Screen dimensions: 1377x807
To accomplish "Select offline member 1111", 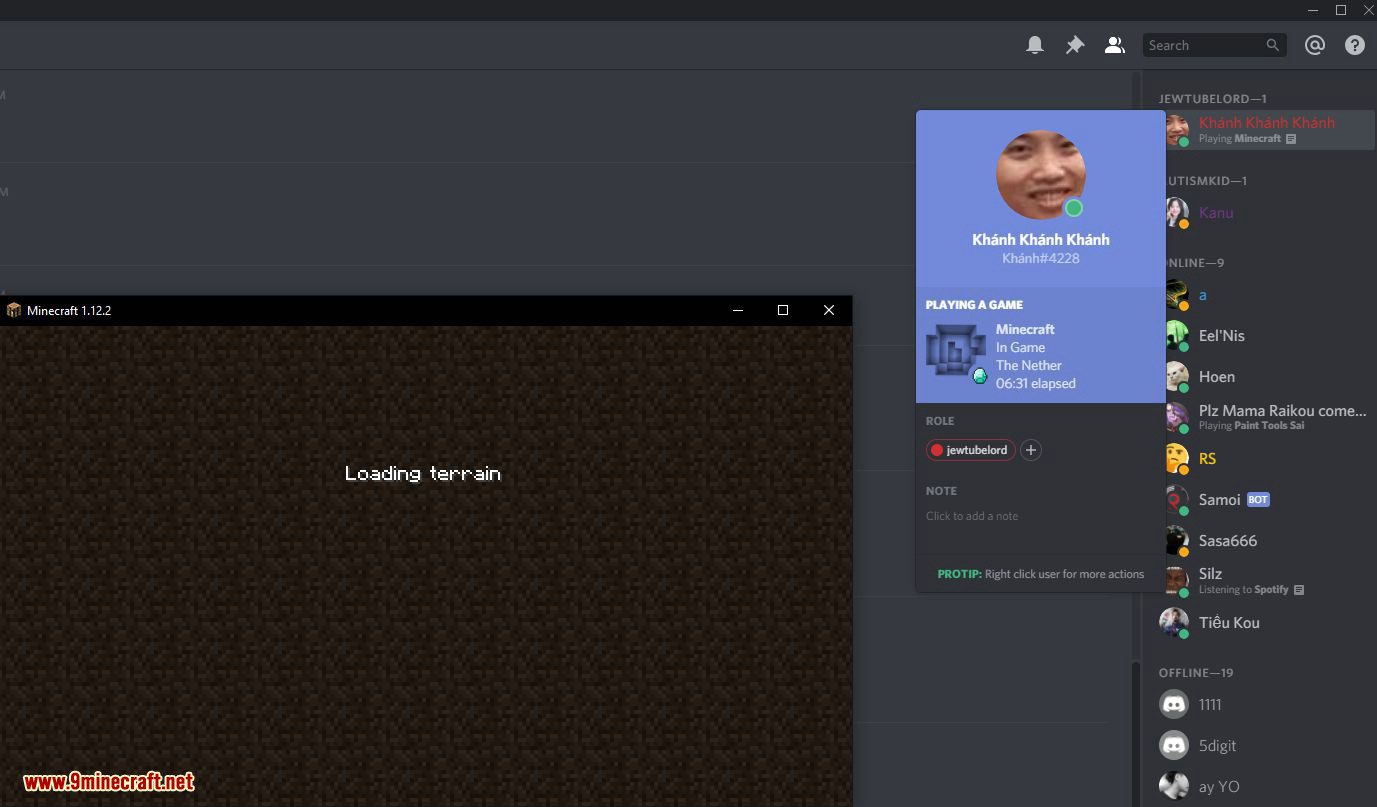I will (x=1265, y=704).
